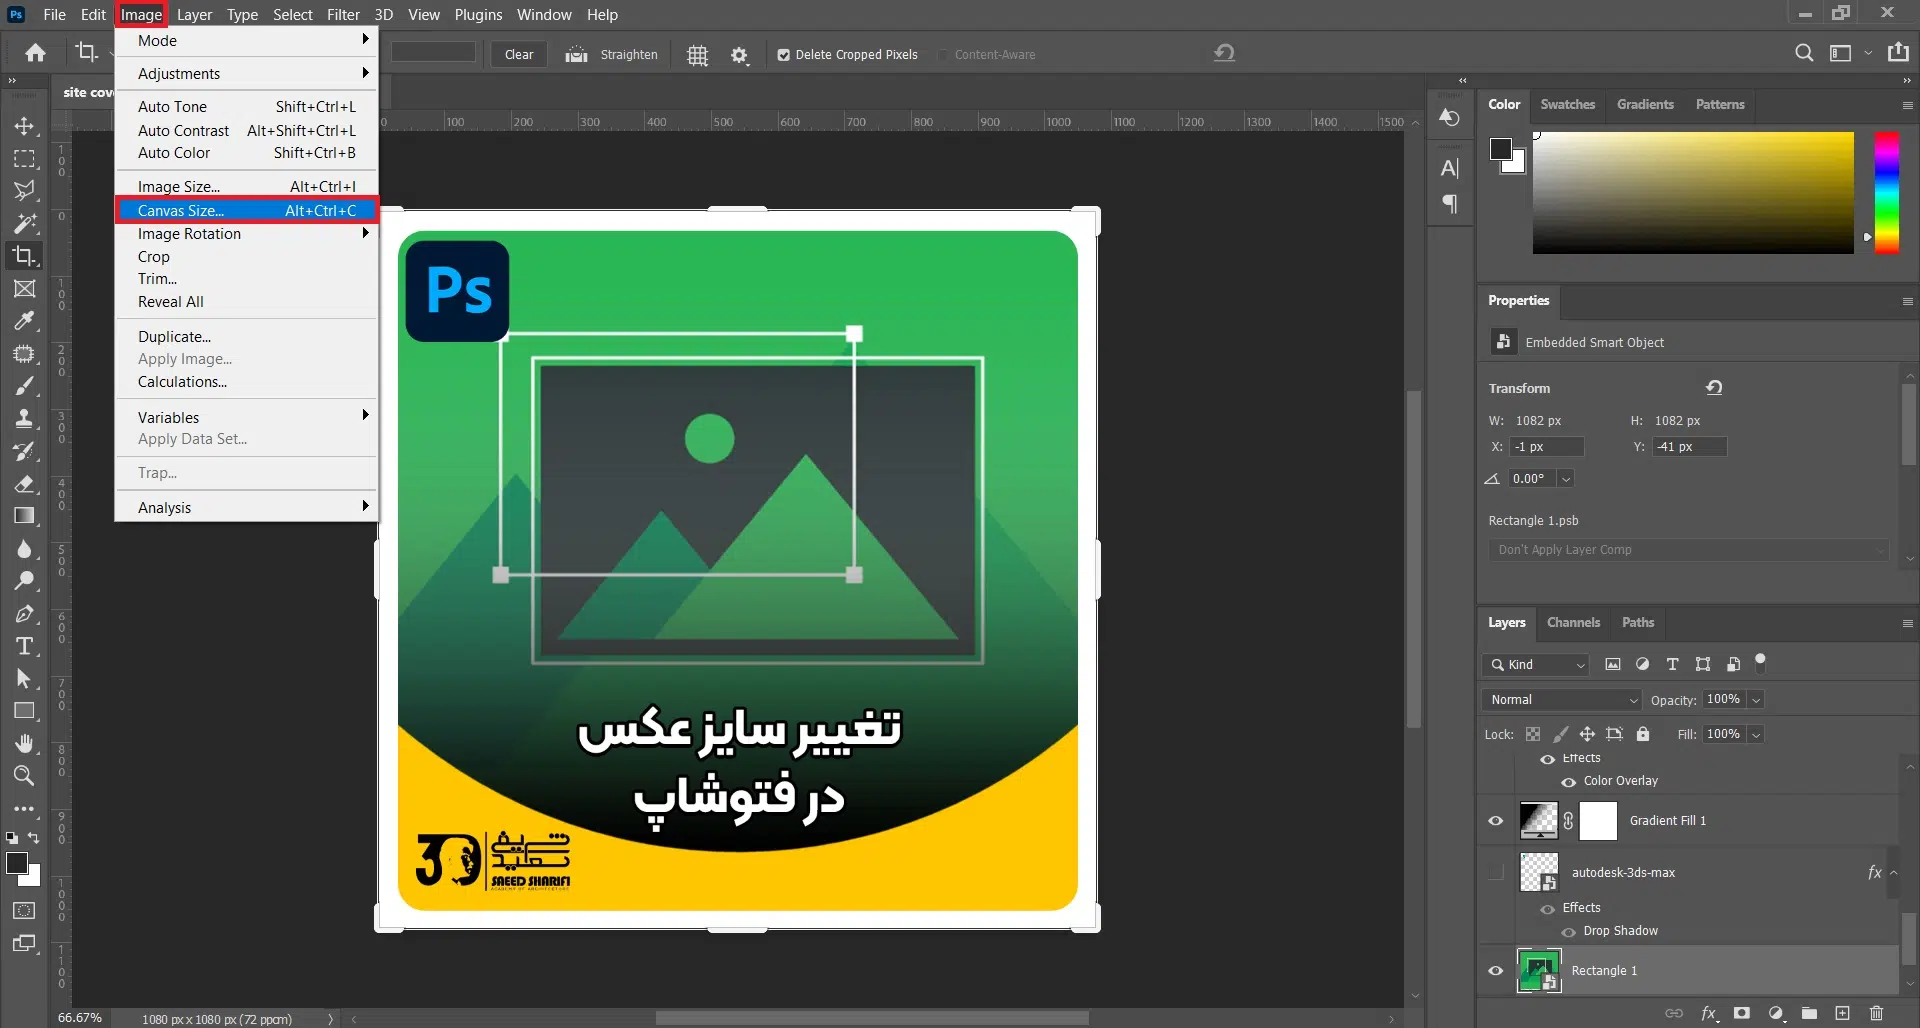Click the Straighten button
The image size is (1920, 1028).
click(x=612, y=55)
